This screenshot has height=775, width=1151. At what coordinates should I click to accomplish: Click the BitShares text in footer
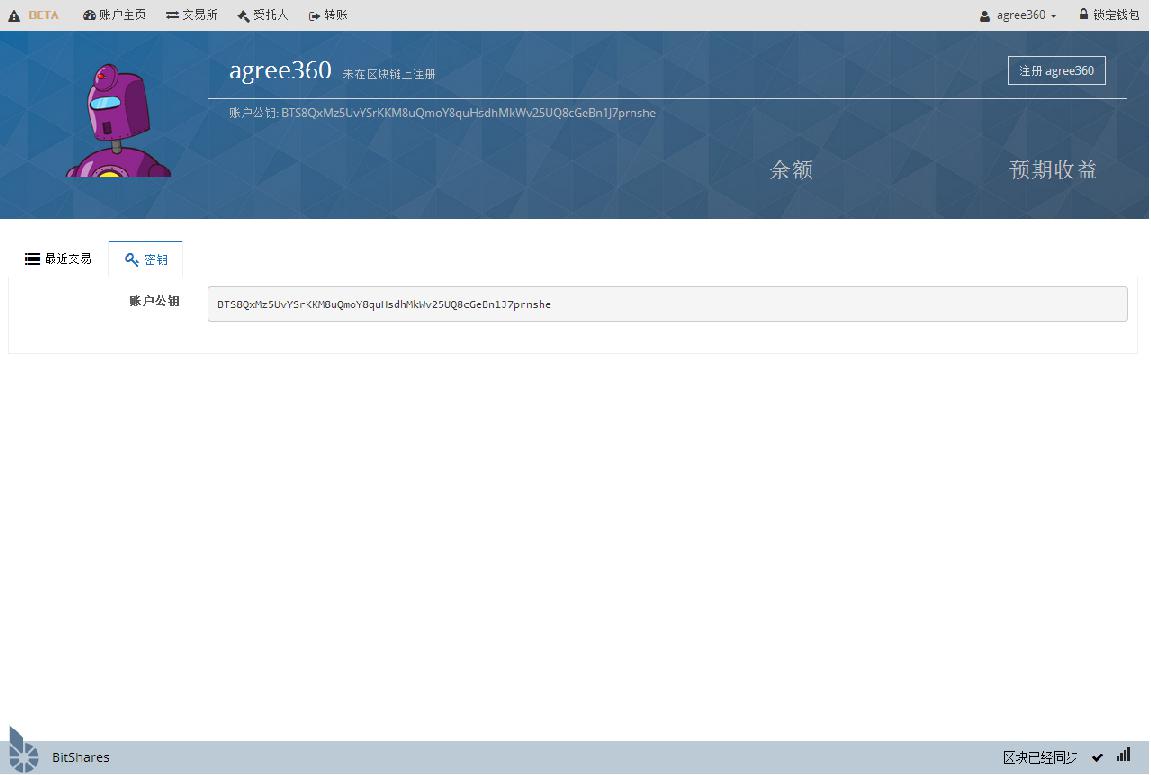[x=81, y=758]
